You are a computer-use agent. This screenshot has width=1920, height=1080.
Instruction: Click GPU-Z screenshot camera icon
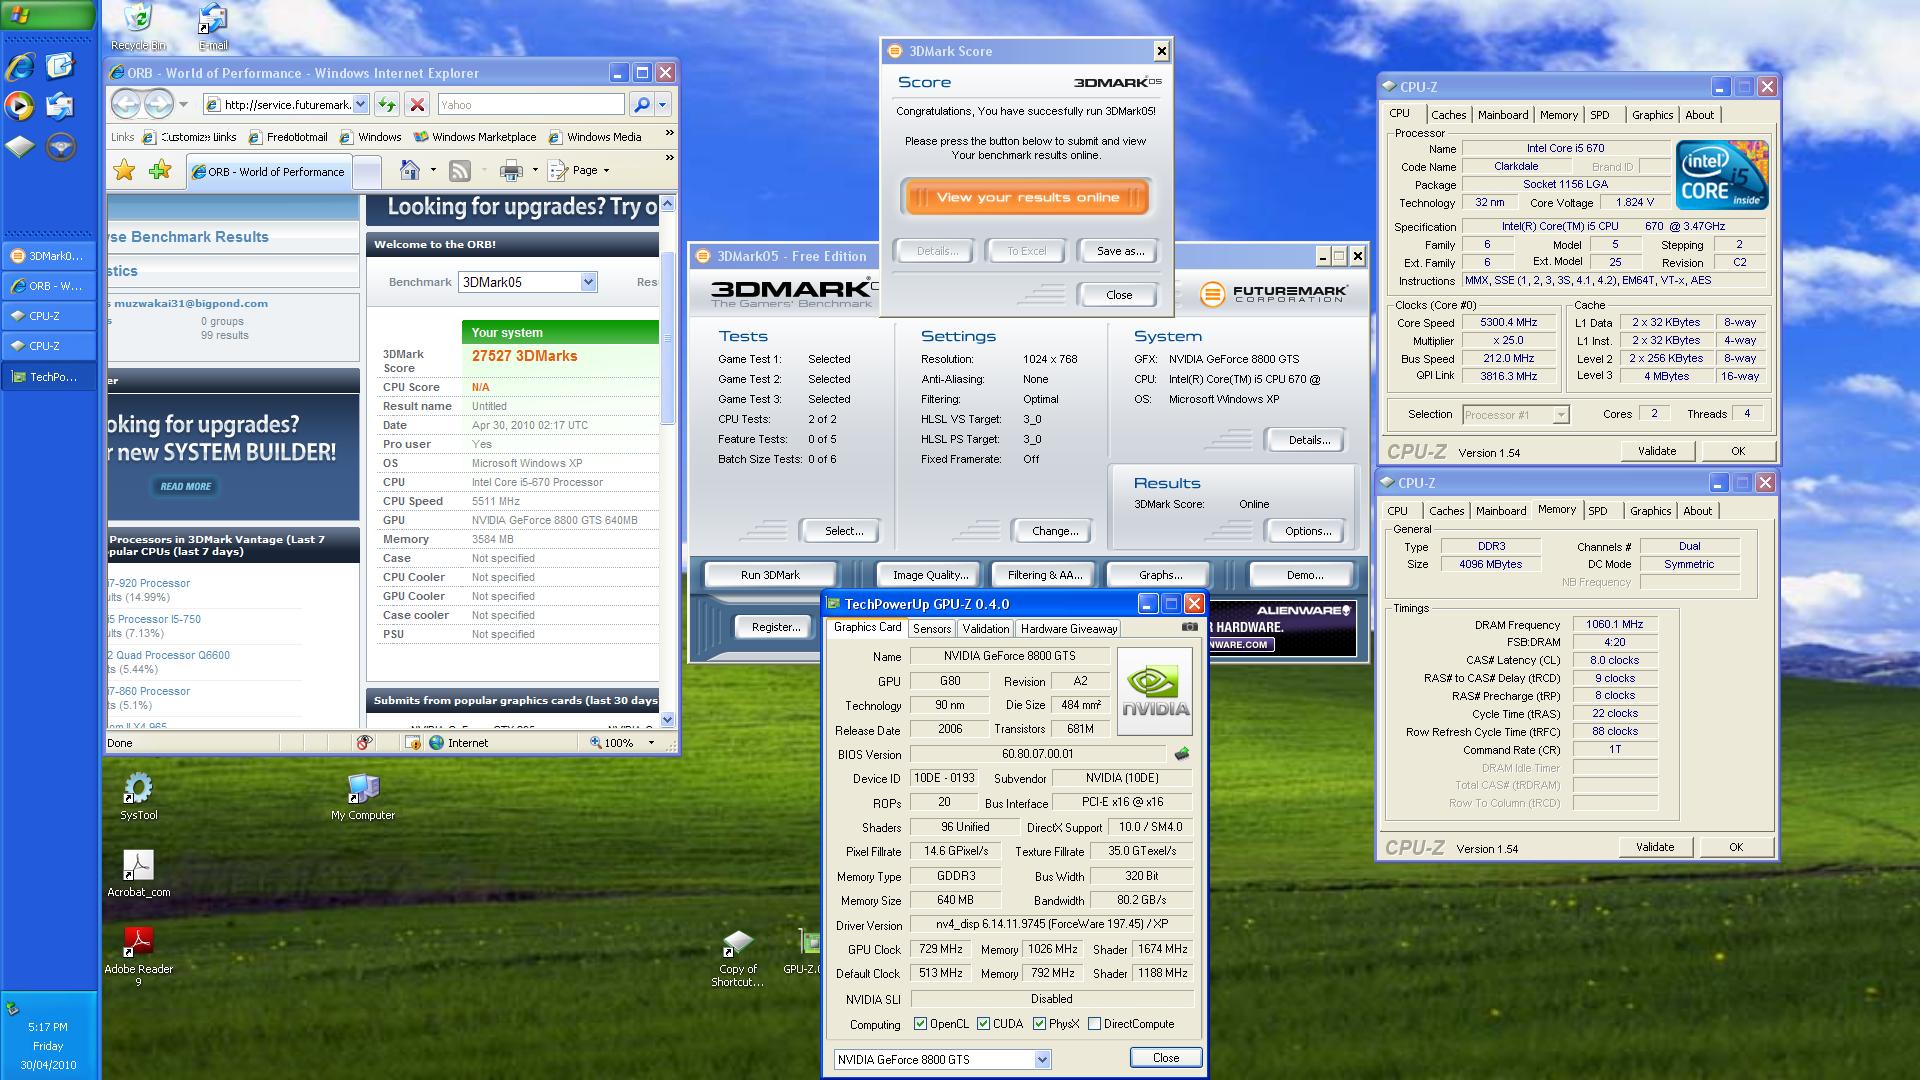point(1189,627)
